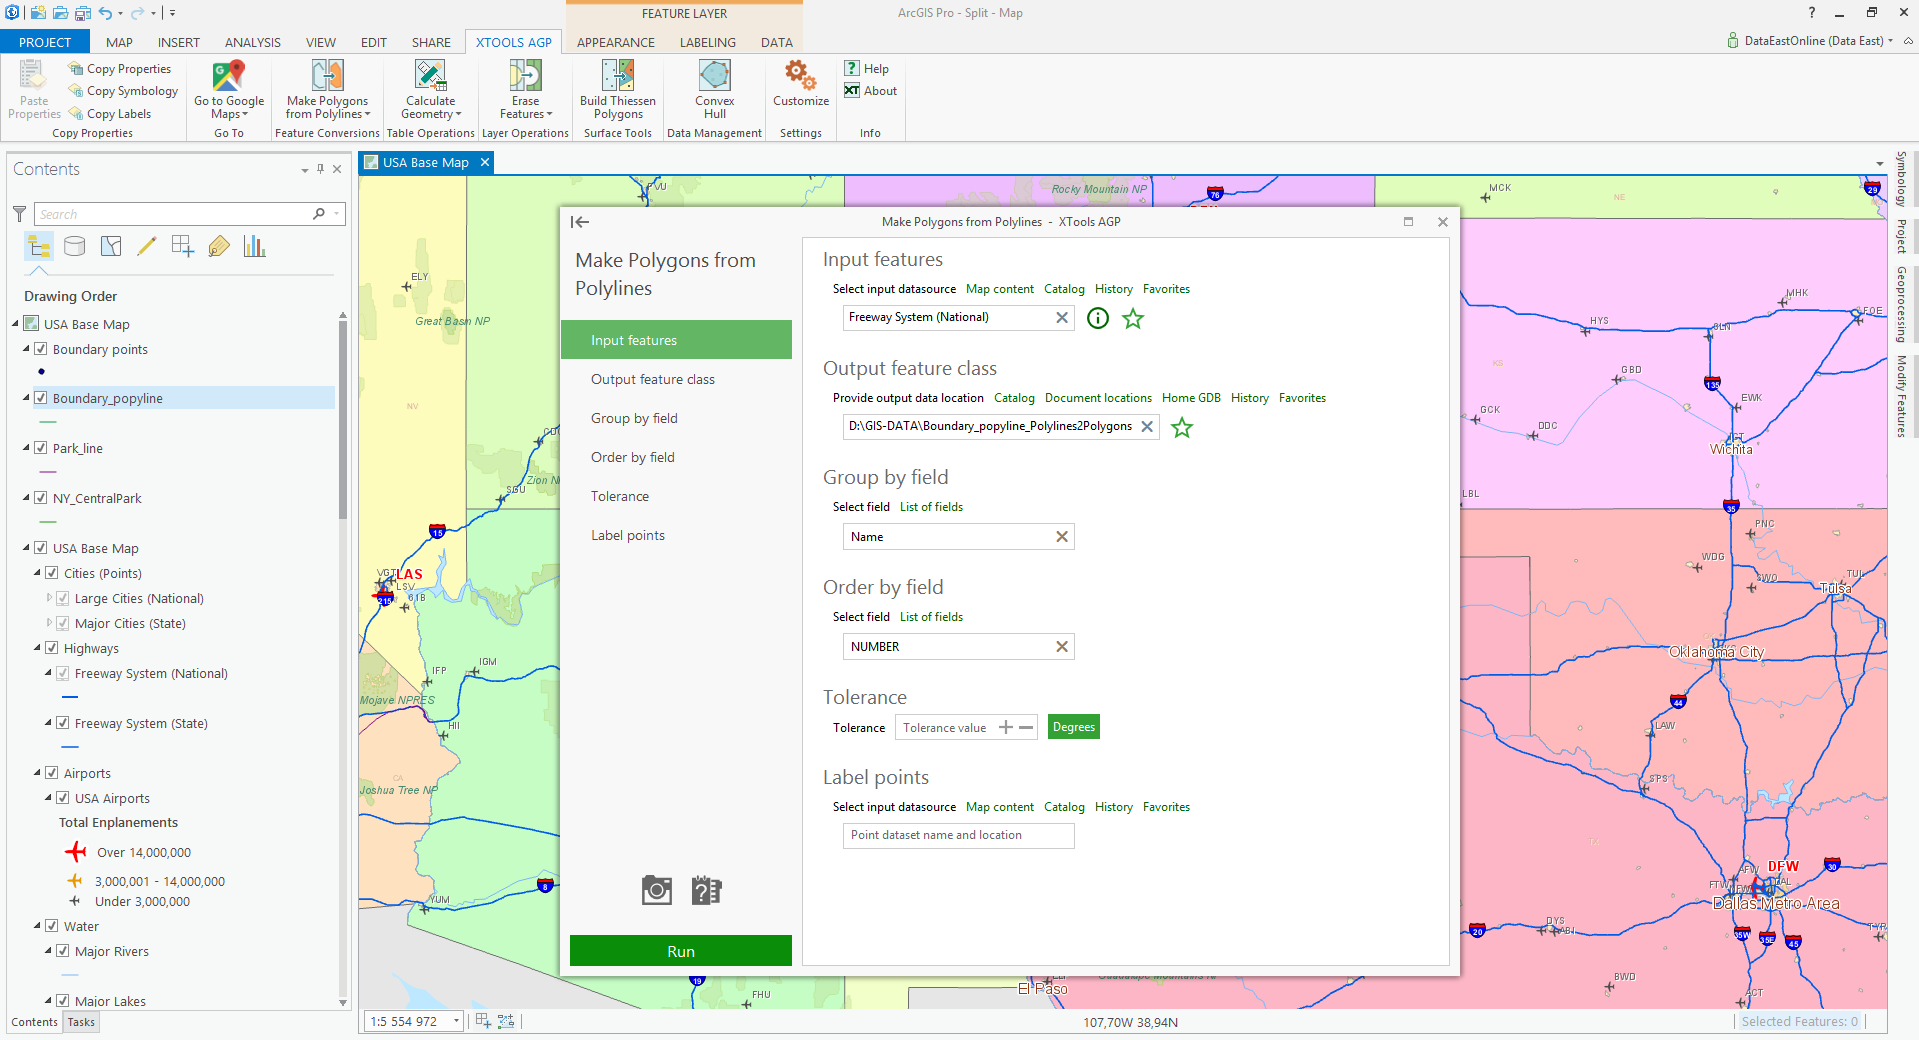
Task: Toggle NY_CentralPark layer visibility
Action: [41, 498]
